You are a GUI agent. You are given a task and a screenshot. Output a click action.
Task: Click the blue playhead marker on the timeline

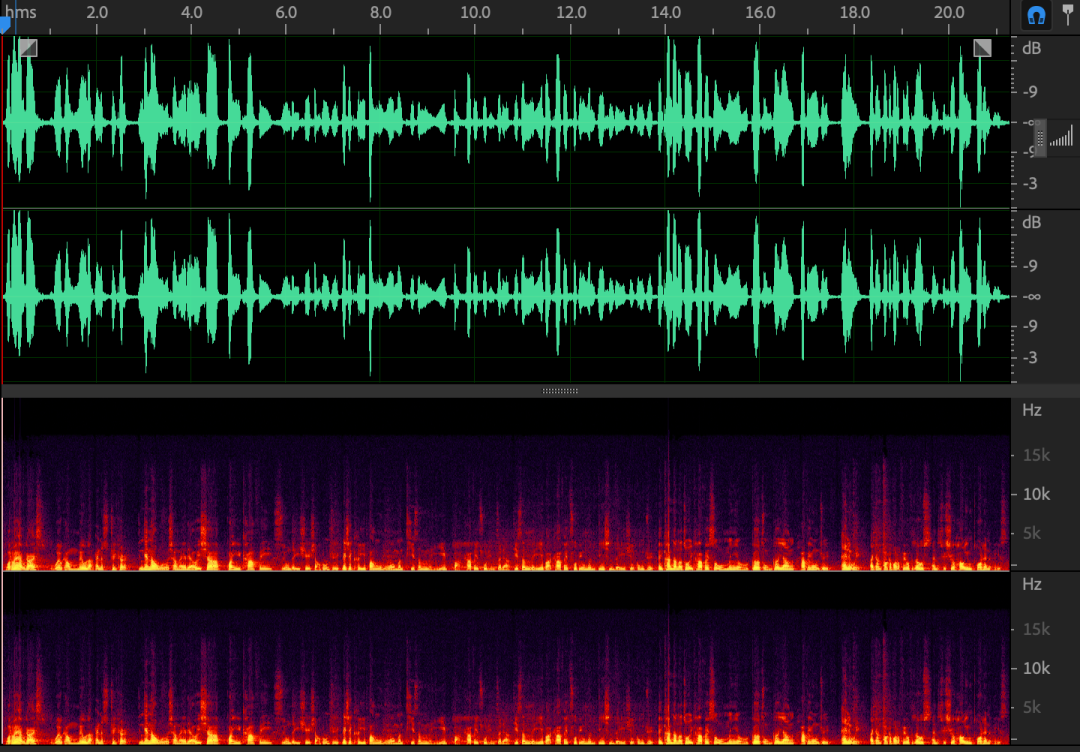(x=5, y=25)
